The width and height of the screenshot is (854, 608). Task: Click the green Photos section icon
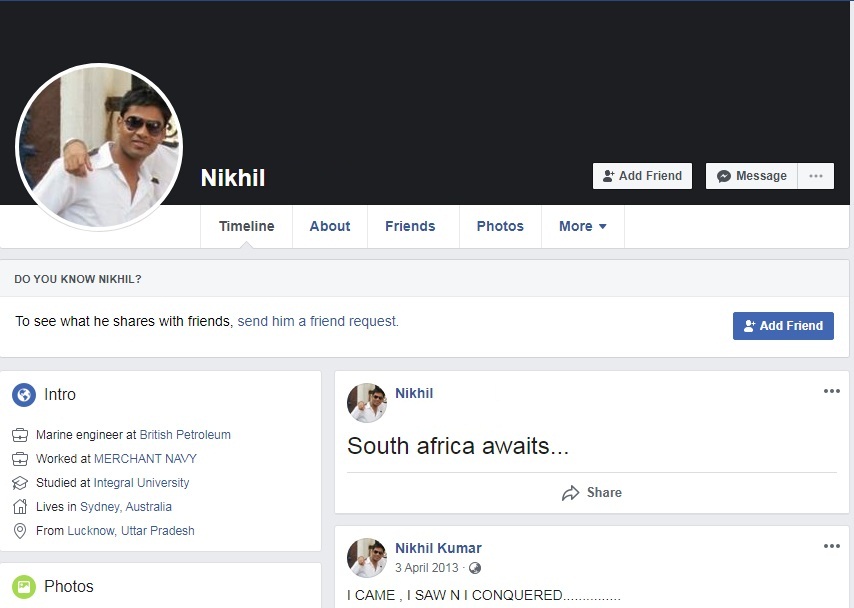pos(24,586)
